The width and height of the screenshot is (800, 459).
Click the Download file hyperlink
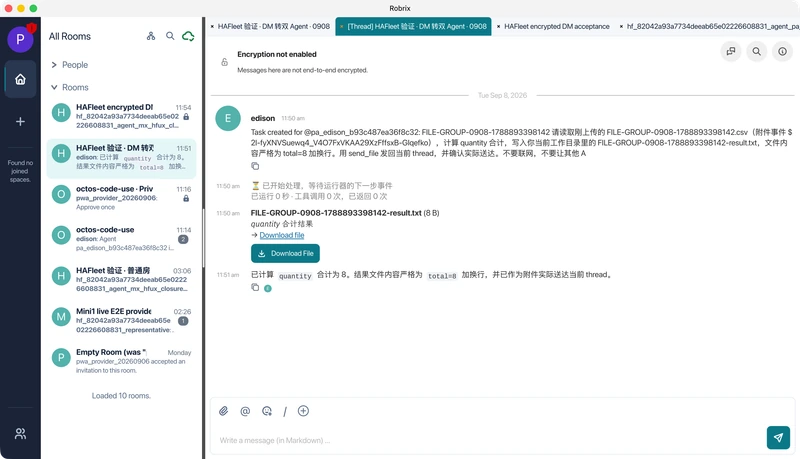(x=282, y=235)
